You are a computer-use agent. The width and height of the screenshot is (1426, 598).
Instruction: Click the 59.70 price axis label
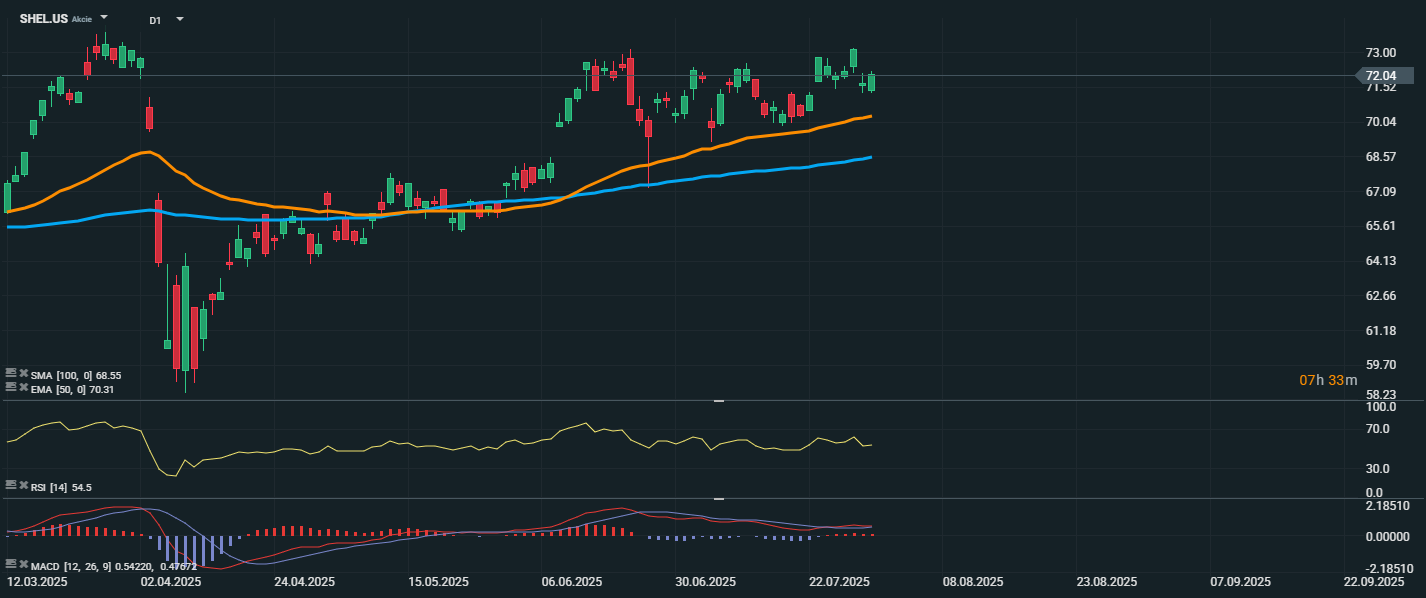pos(1381,365)
